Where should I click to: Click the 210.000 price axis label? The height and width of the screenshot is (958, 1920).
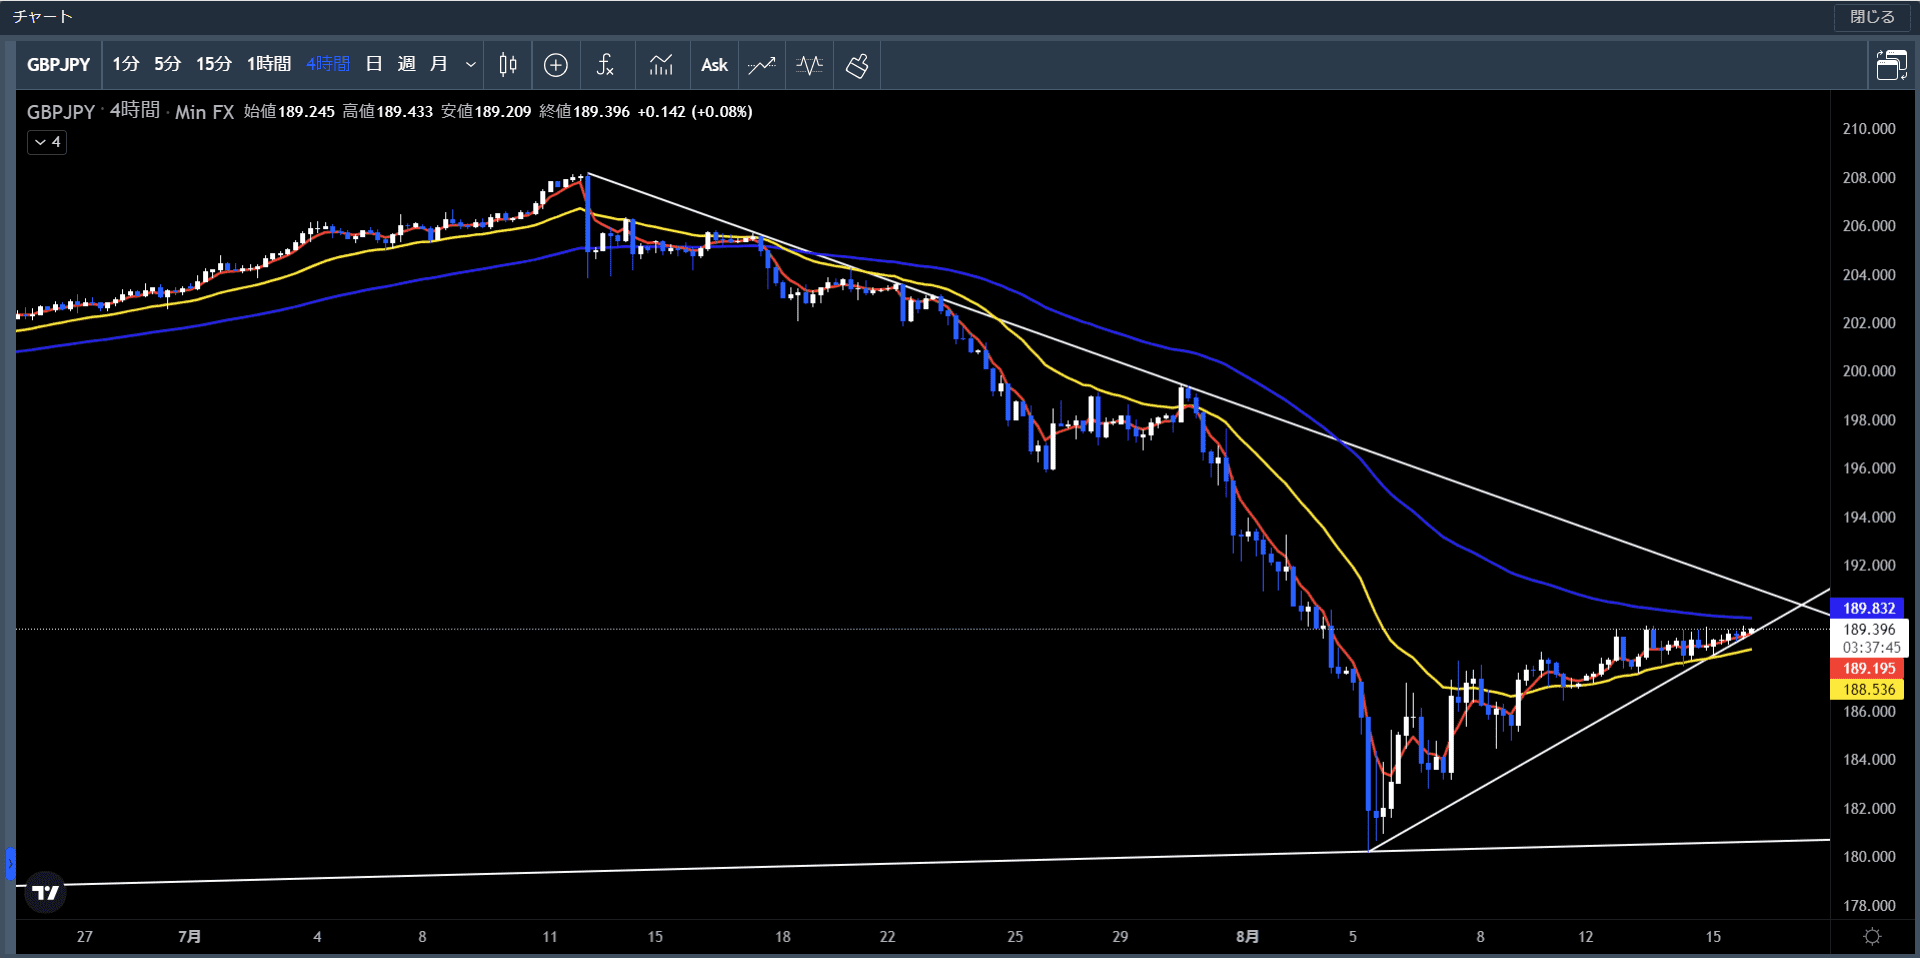click(1869, 129)
